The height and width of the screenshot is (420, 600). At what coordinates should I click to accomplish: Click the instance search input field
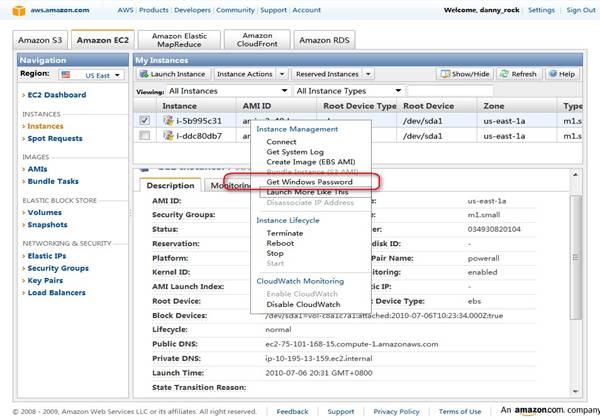(450, 90)
